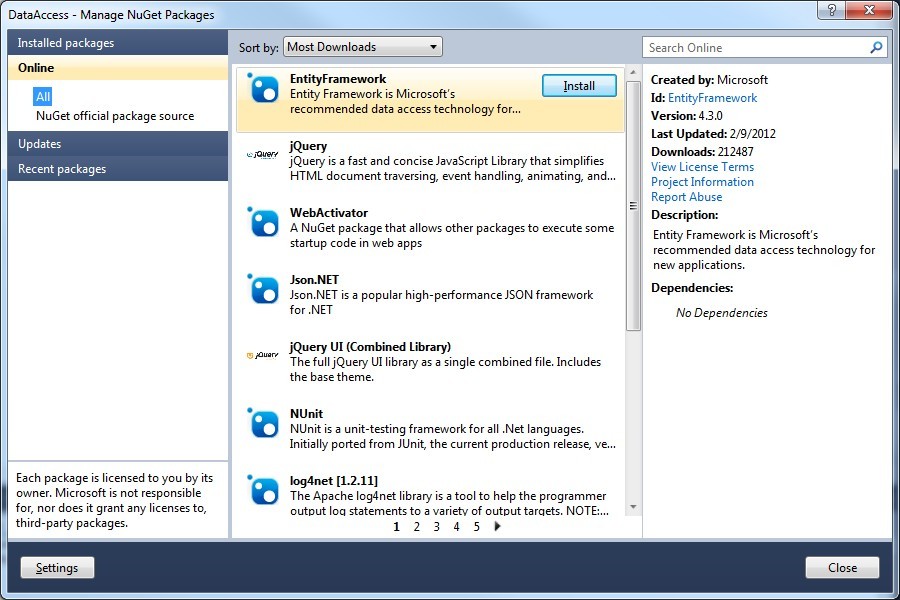This screenshot has width=900, height=600.
Task: Click the scrollbar down arrow
Action: [x=633, y=507]
